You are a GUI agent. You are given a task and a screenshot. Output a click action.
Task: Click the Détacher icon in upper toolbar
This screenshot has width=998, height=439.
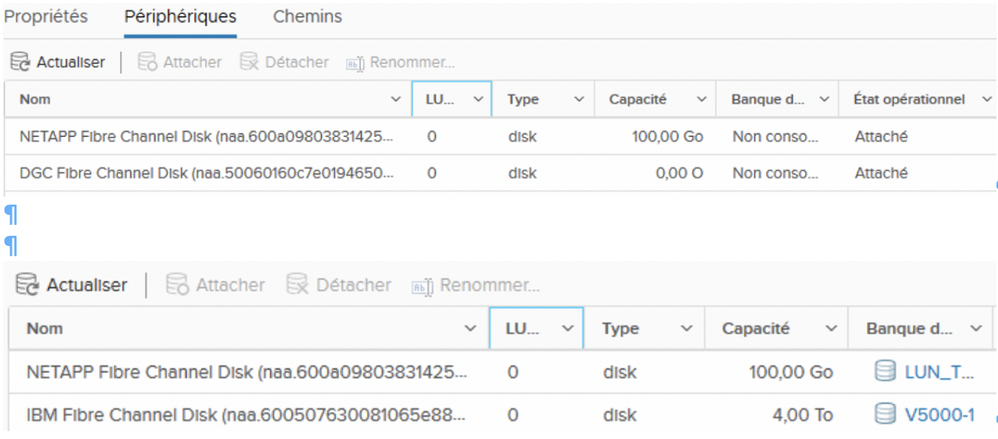249,62
